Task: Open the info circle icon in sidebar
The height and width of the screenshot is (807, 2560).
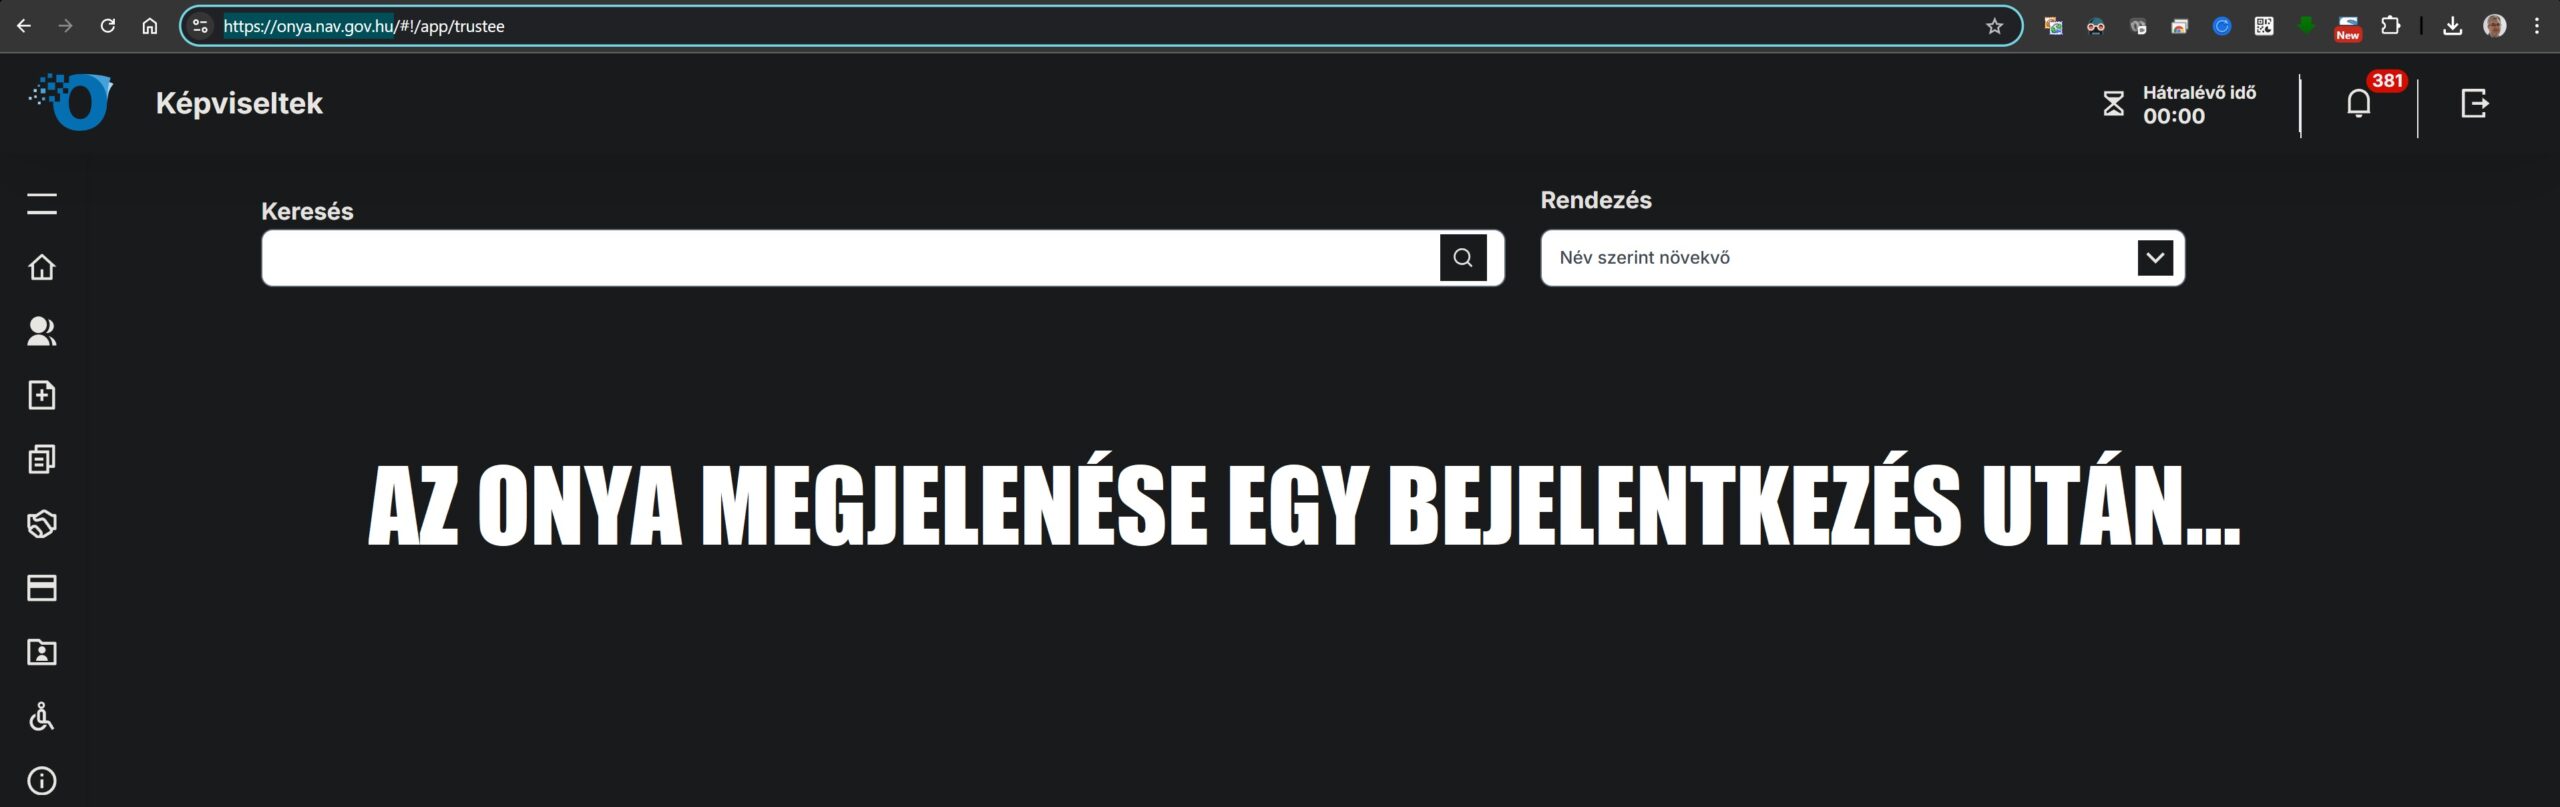Action: 41,781
